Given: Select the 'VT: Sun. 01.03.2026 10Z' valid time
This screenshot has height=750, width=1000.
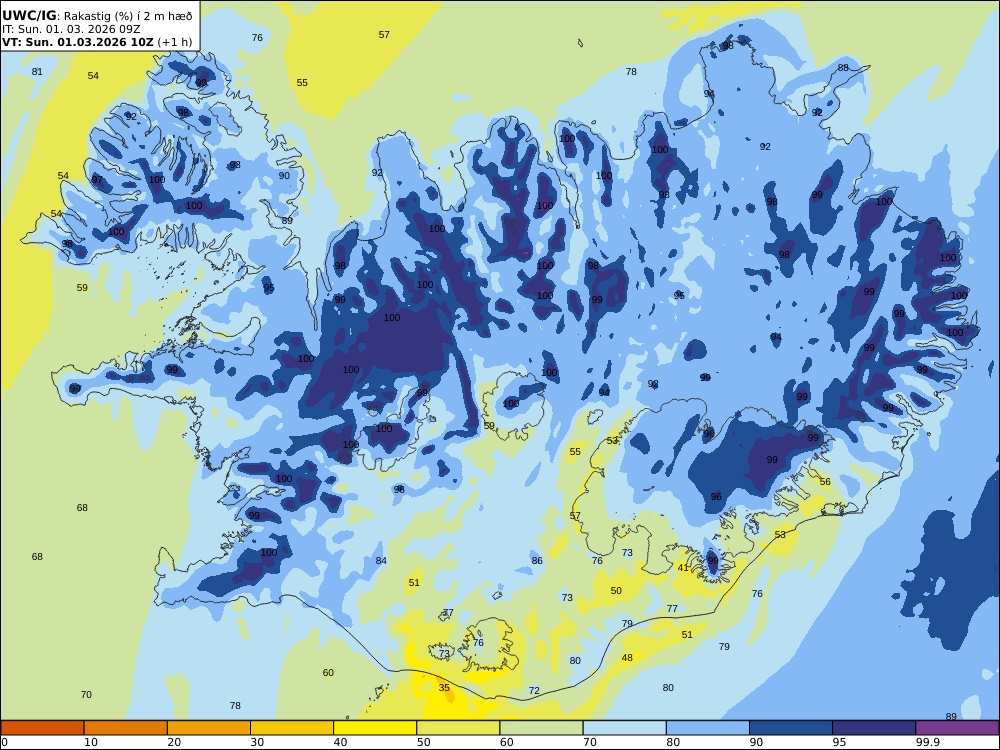Looking at the screenshot, I should coord(78,42).
